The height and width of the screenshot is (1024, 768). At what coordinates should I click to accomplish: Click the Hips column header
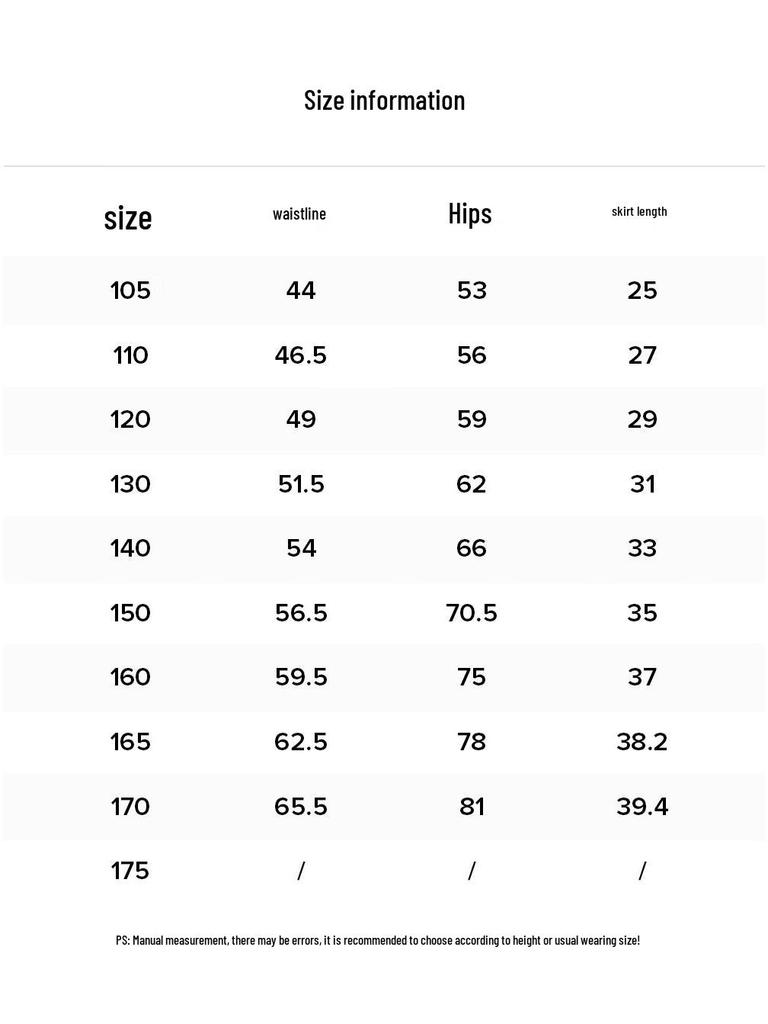click(x=470, y=214)
